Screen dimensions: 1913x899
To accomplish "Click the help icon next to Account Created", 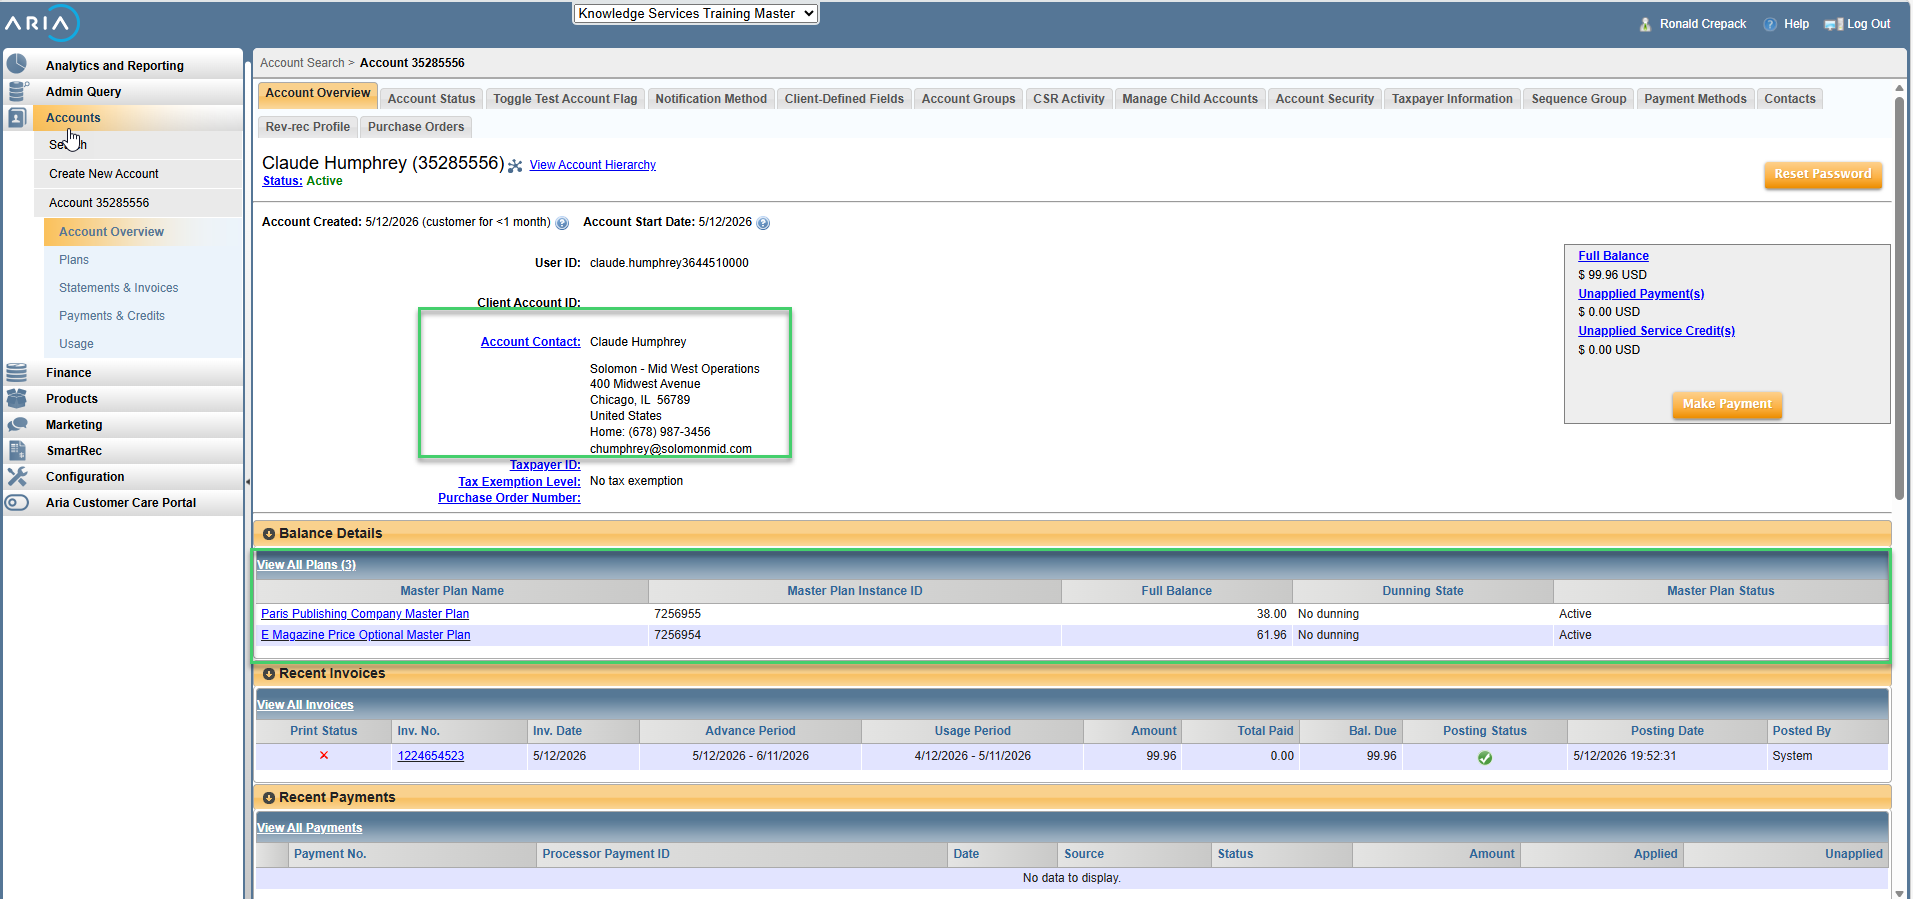I will [x=562, y=223].
